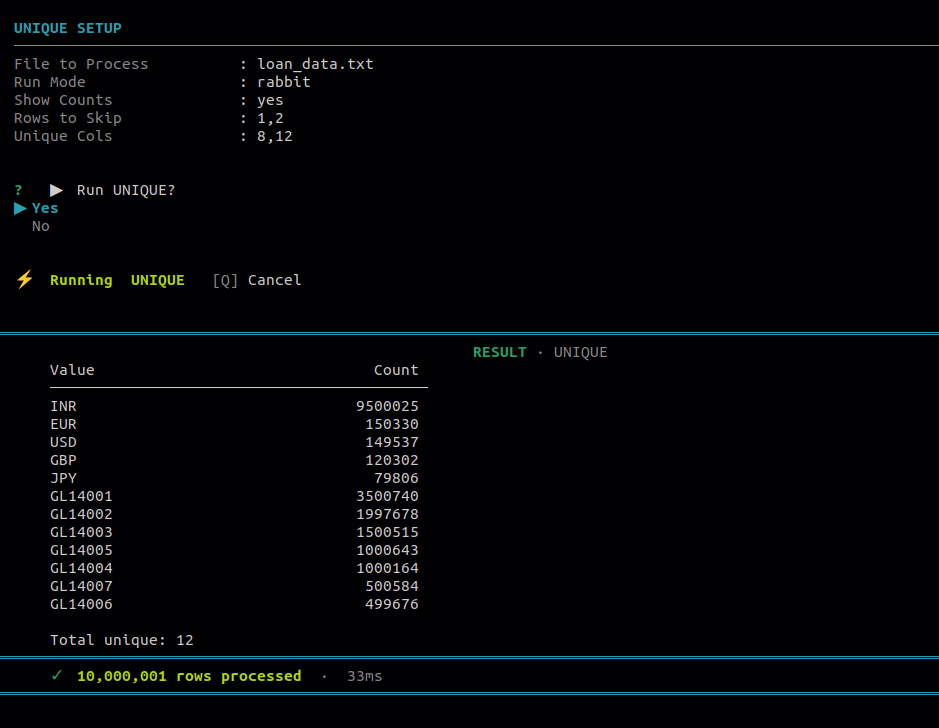Click the Run UNIQUE? prompt text

(126, 190)
